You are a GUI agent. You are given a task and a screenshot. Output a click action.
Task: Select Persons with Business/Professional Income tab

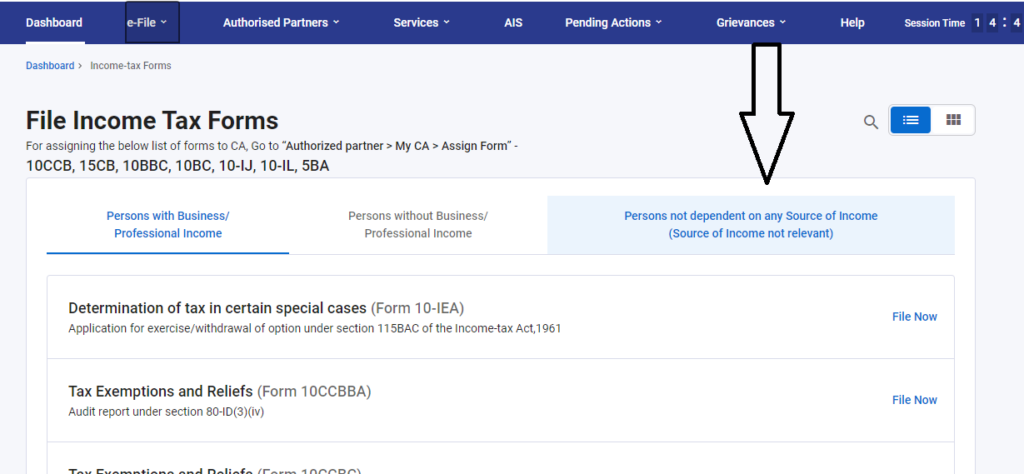tap(168, 225)
